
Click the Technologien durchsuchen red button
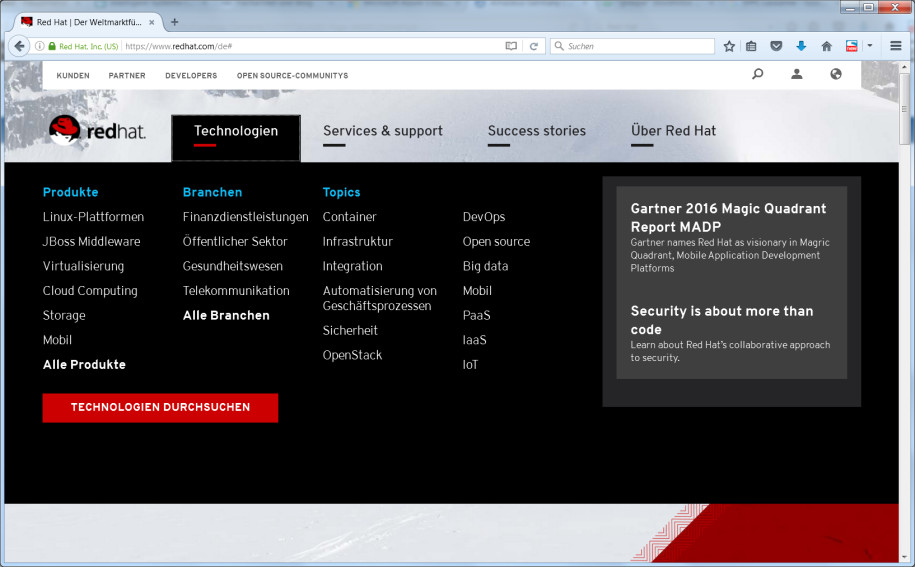point(160,408)
